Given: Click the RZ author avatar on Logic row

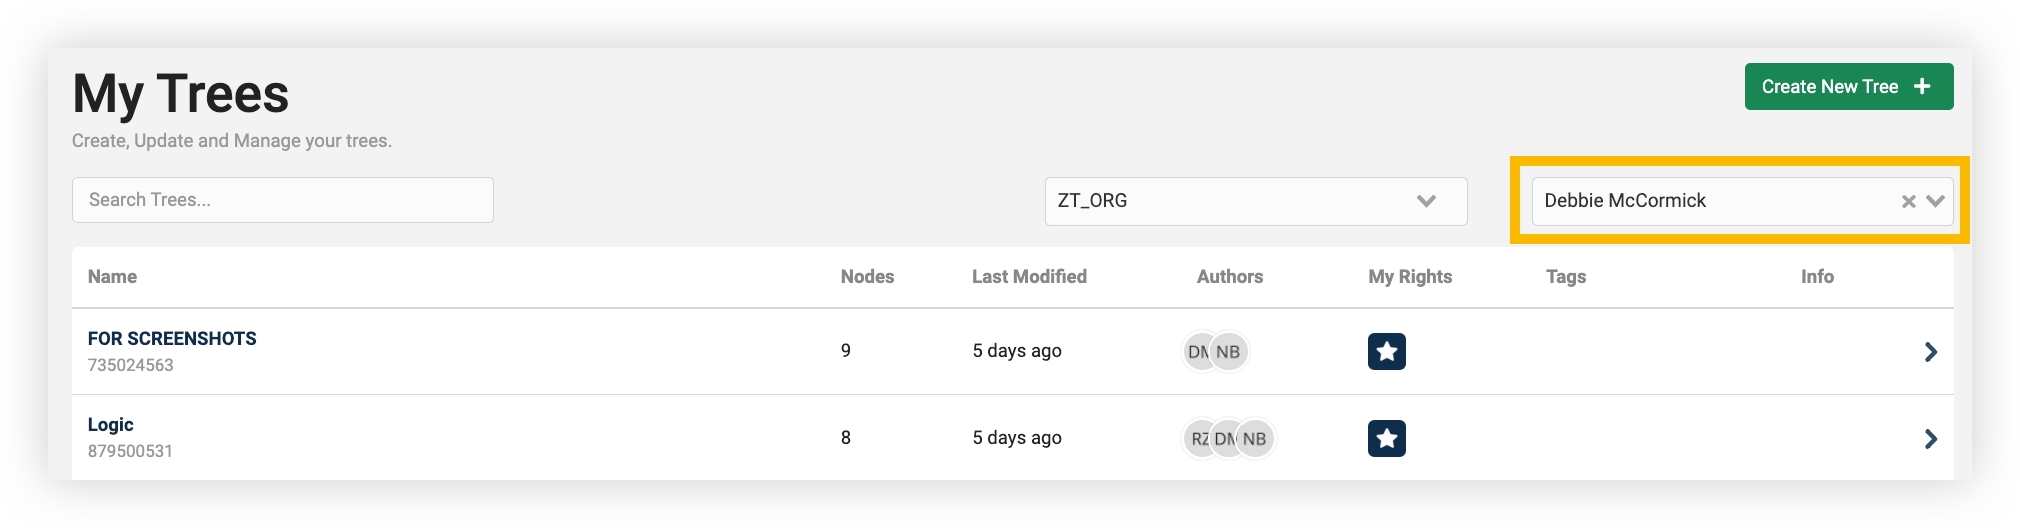Looking at the screenshot, I should tap(1199, 439).
